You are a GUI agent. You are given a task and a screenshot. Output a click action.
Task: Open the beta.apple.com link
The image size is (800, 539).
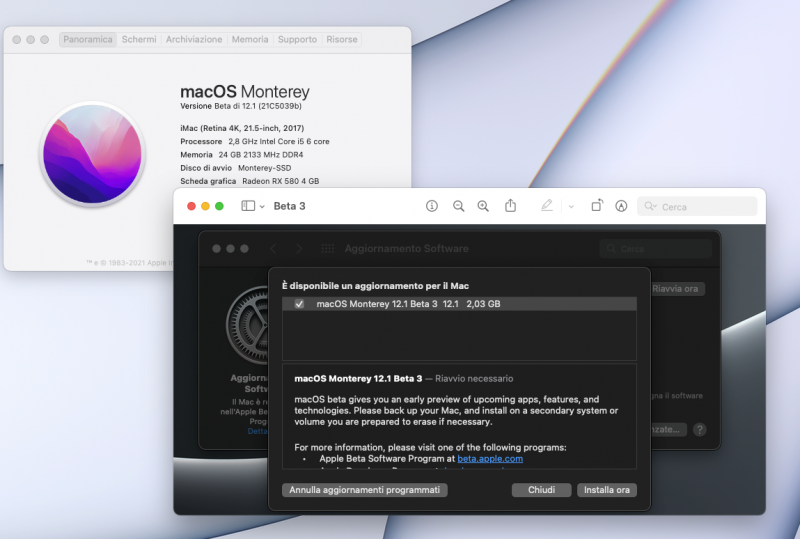[x=490, y=458]
